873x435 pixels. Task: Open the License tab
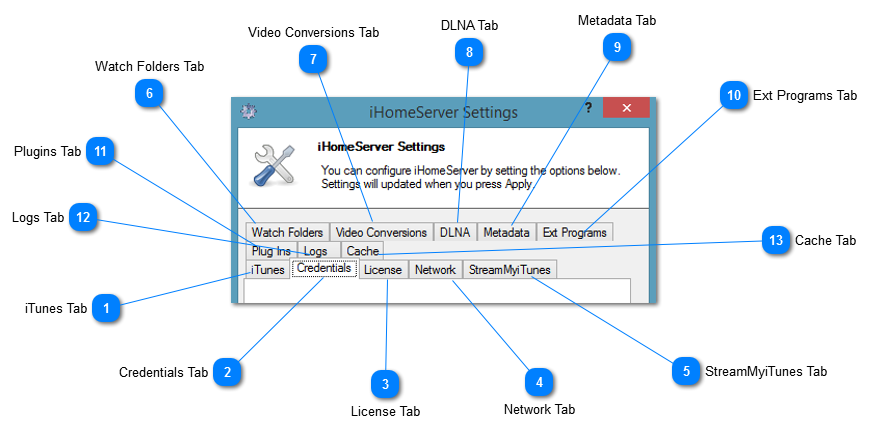tap(383, 270)
